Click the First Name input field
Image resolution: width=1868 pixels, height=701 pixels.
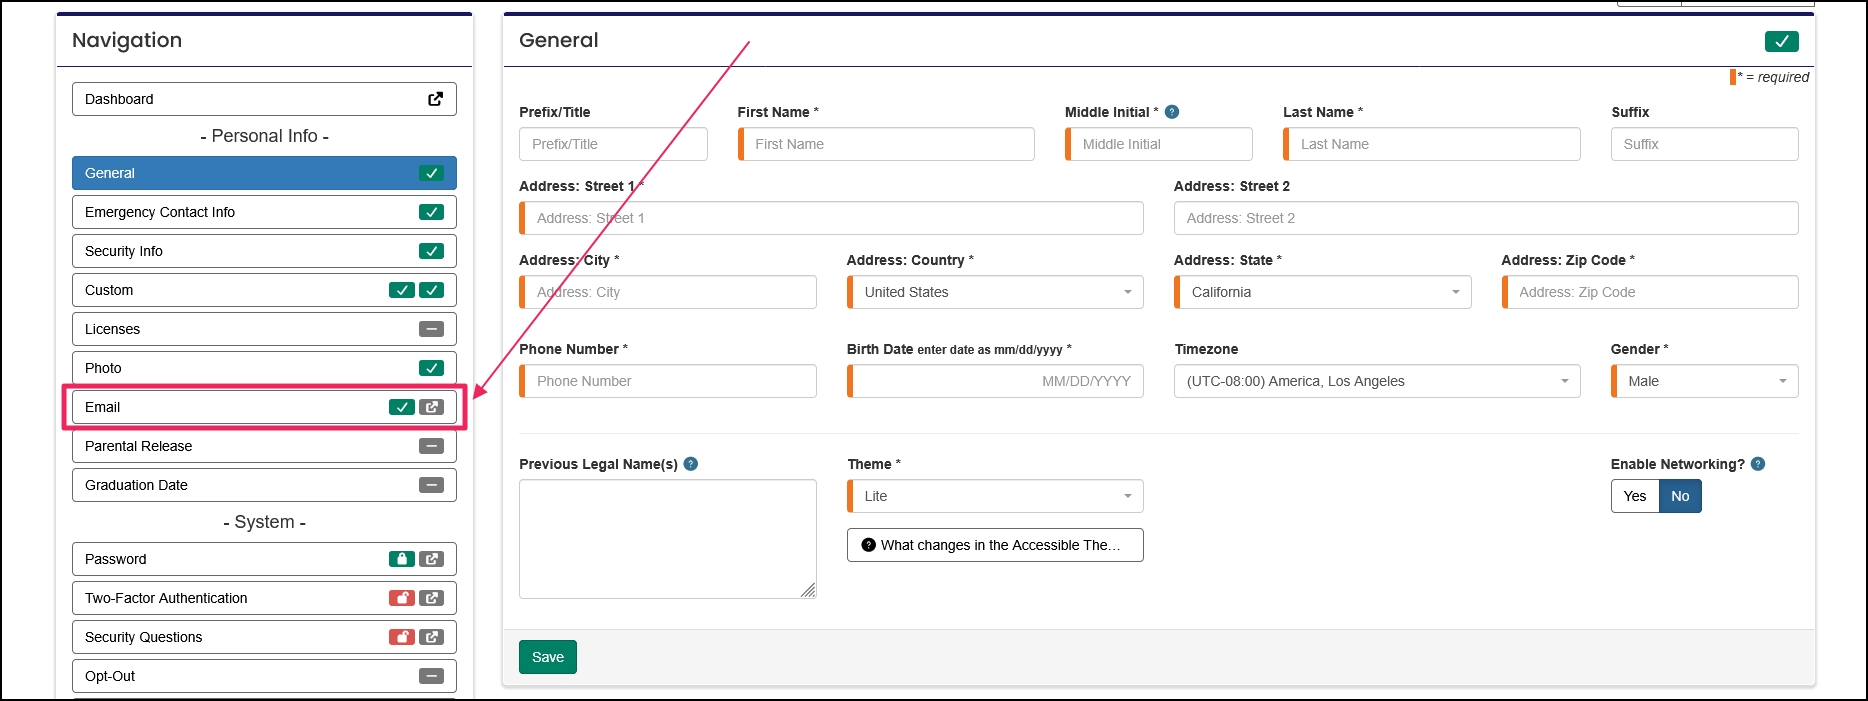click(886, 144)
